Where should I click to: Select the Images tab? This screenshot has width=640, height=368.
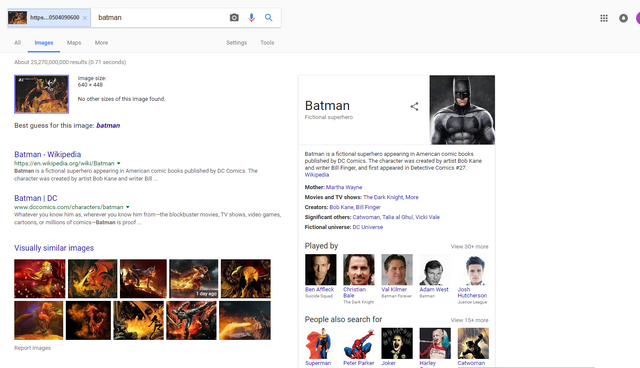point(44,42)
